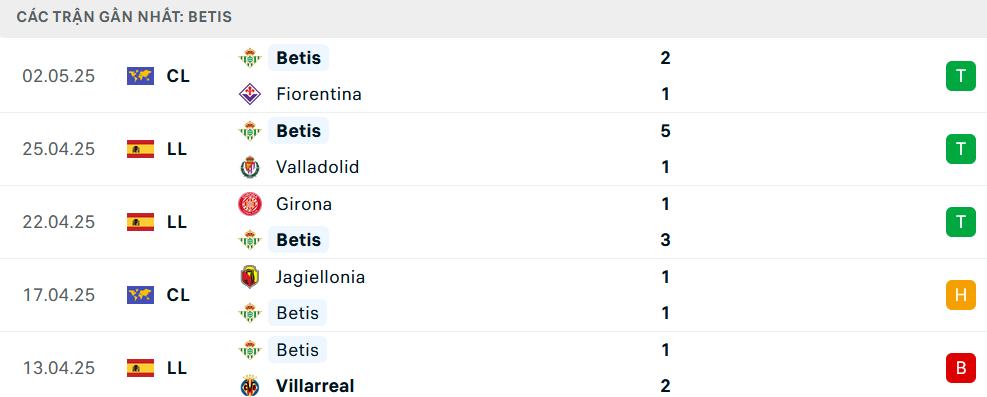Click the Betis crest in the 02.05.25 match
The image size is (987, 397).
pyautogui.click(x=250, y=58)
